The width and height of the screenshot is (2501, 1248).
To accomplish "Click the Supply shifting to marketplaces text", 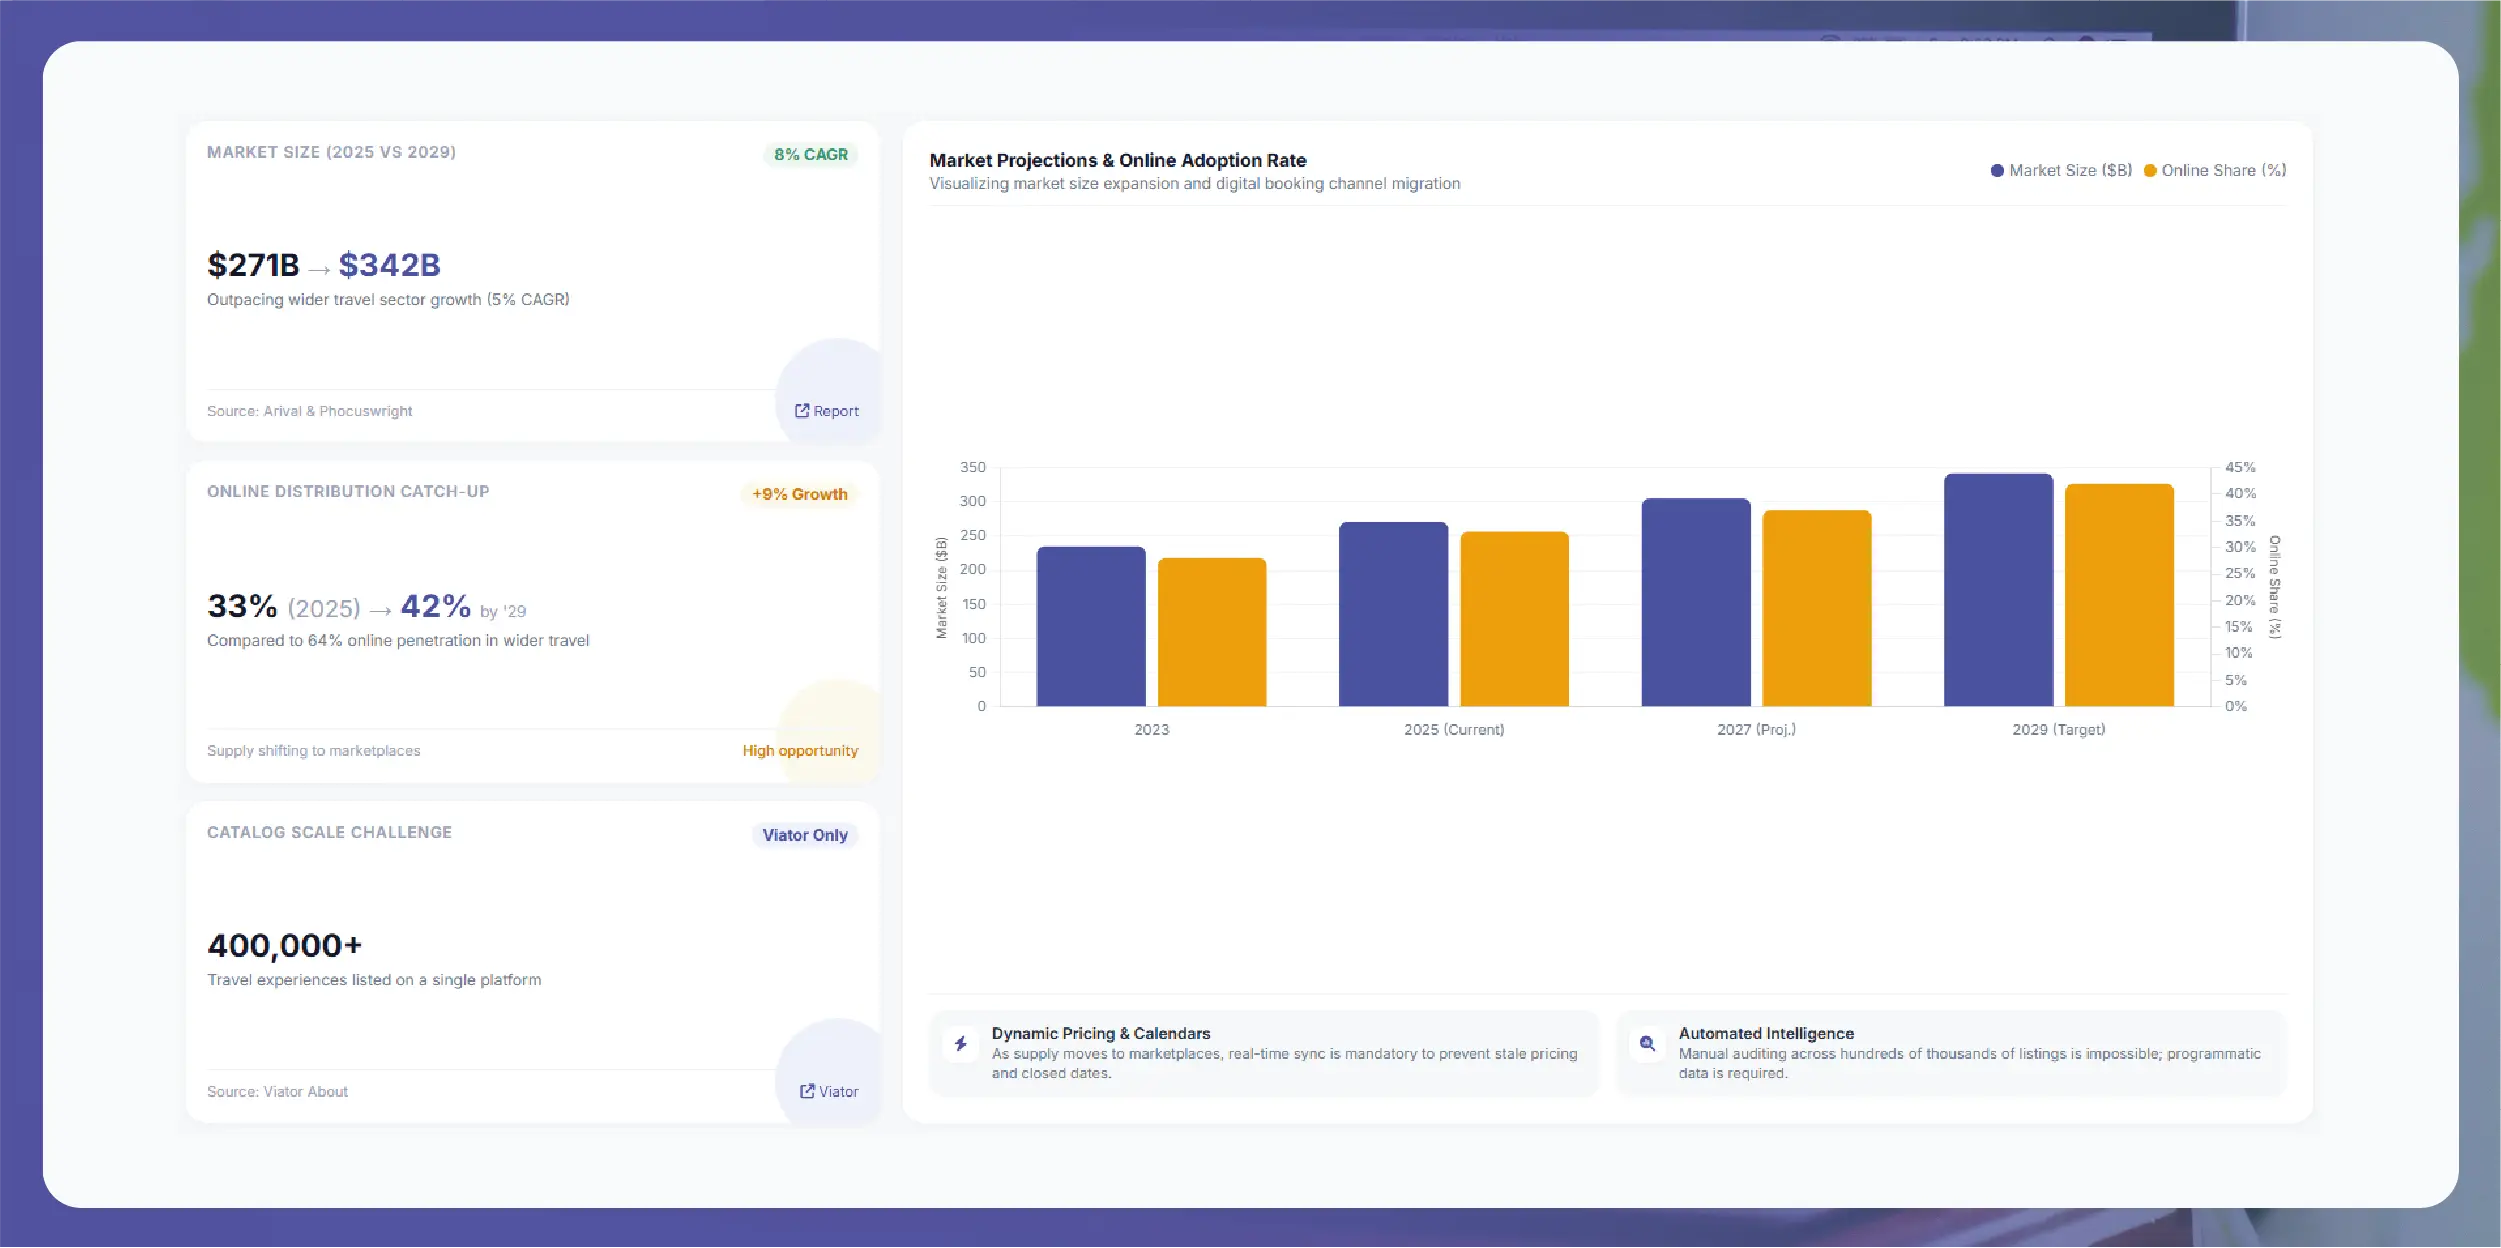I will click(313, 751).
